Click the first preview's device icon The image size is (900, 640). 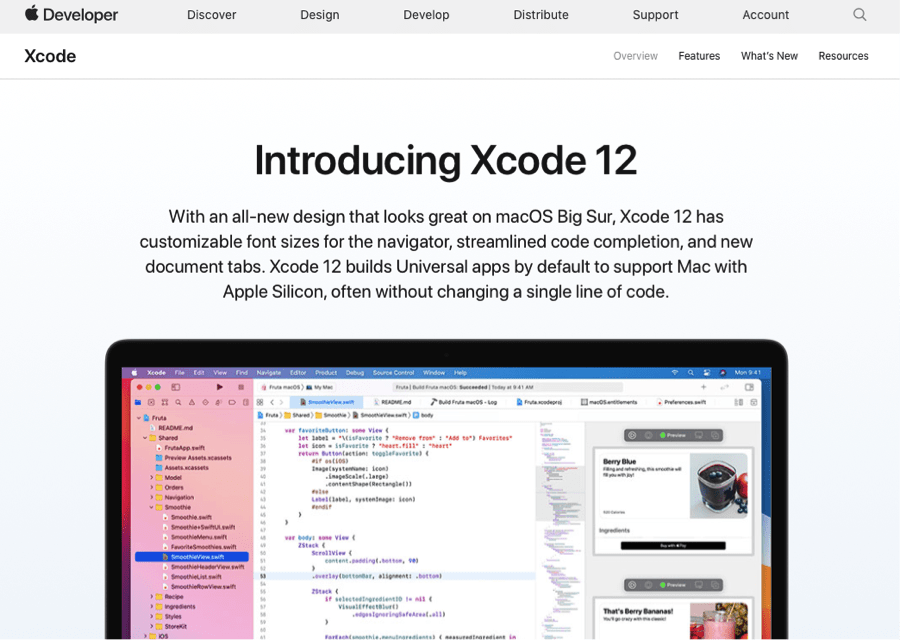tap(699, 435)
